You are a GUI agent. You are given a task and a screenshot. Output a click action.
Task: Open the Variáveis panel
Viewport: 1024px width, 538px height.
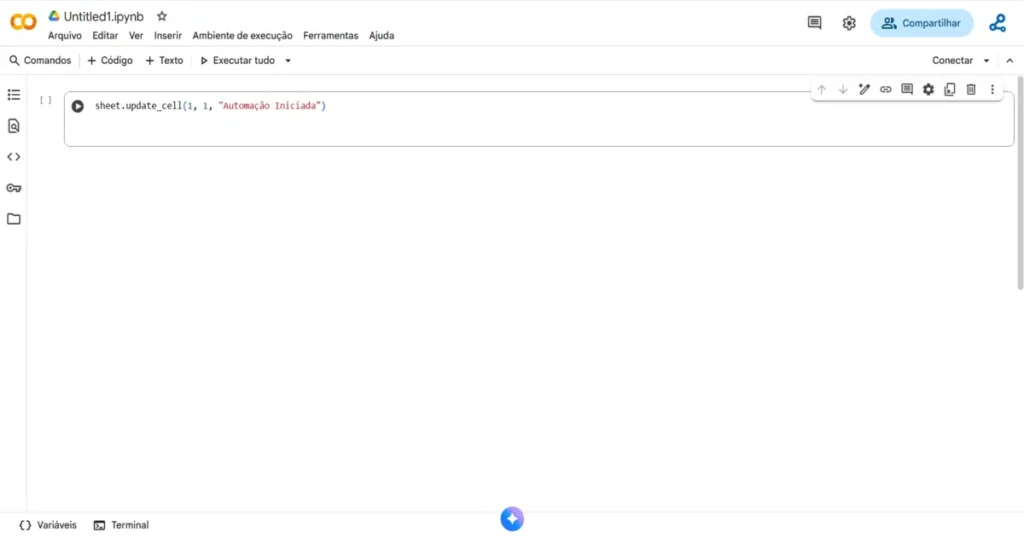(48, 525)
